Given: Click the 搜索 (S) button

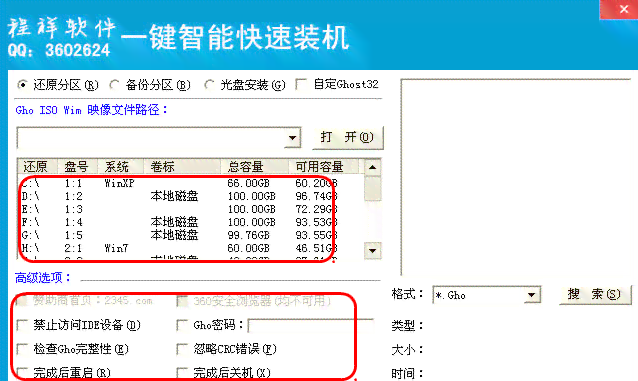Looking at the screenshot, I should tap(596, 294).
